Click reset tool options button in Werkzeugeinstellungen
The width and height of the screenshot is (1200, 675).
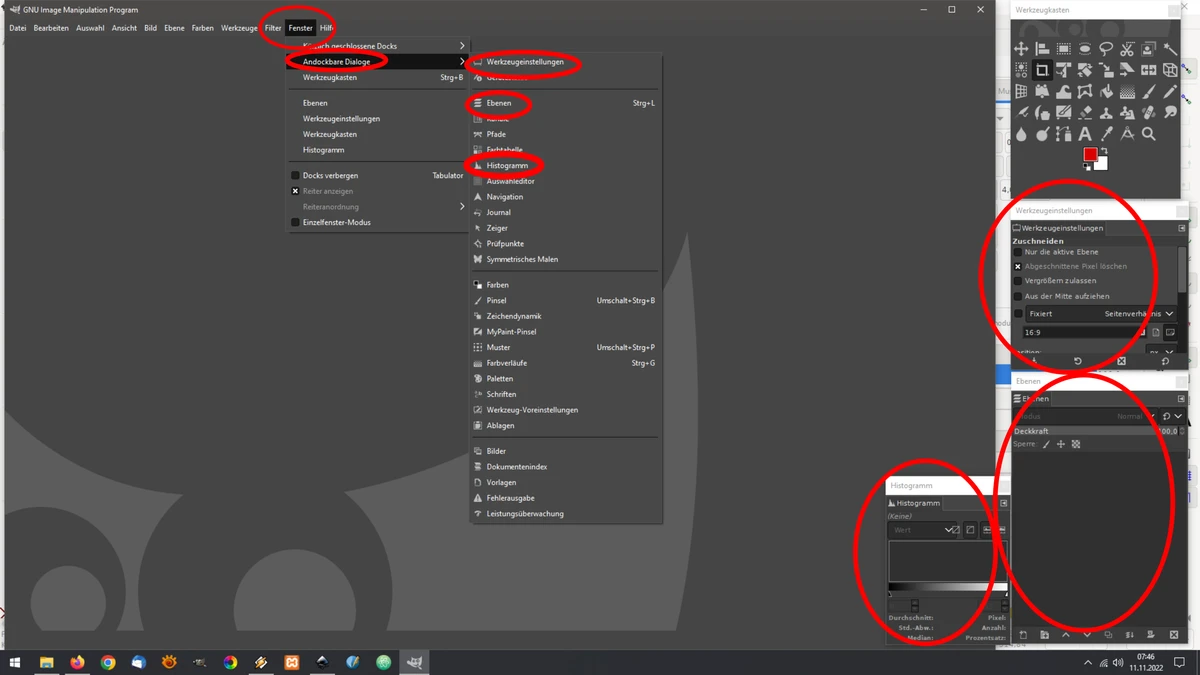pos(1165,361)
